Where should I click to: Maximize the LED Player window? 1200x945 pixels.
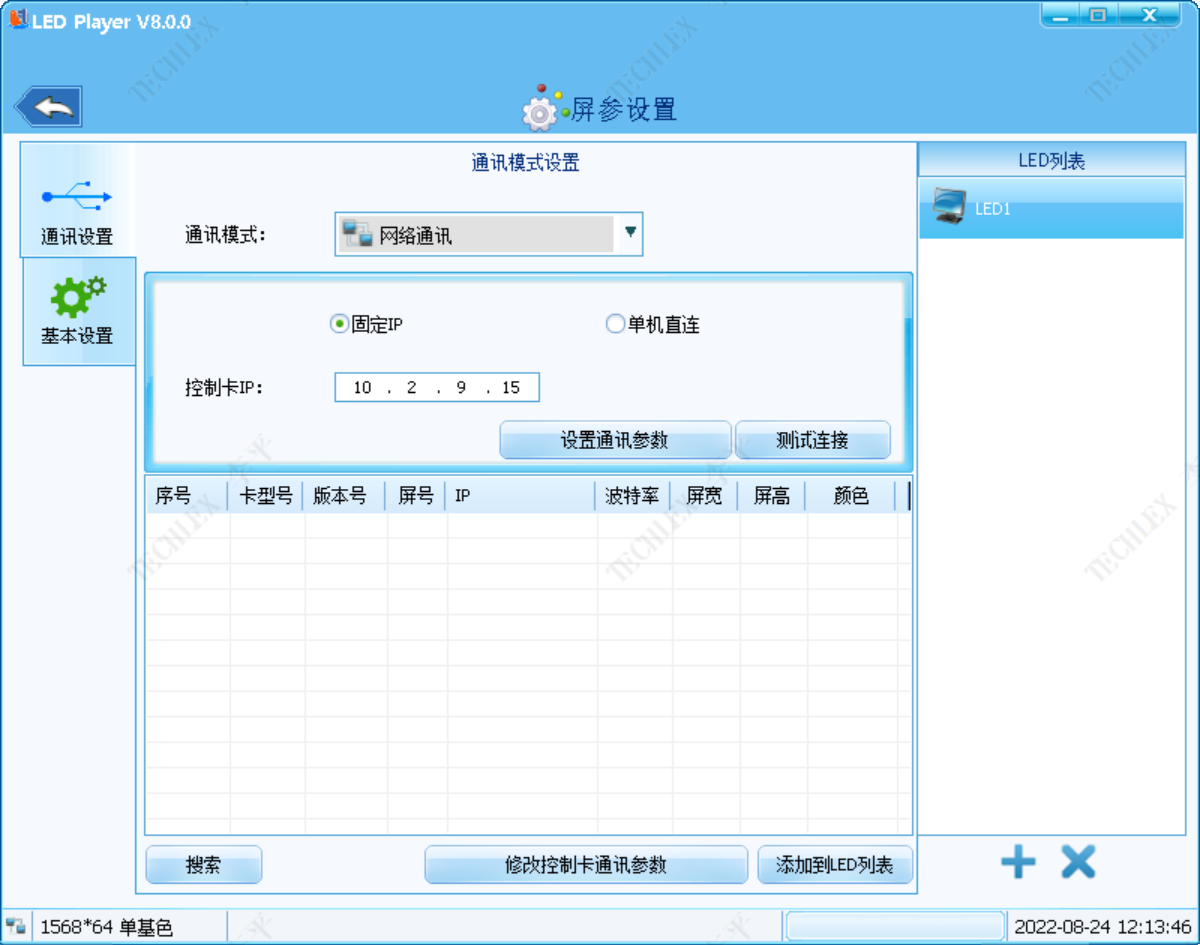[x=1098, y=15]
